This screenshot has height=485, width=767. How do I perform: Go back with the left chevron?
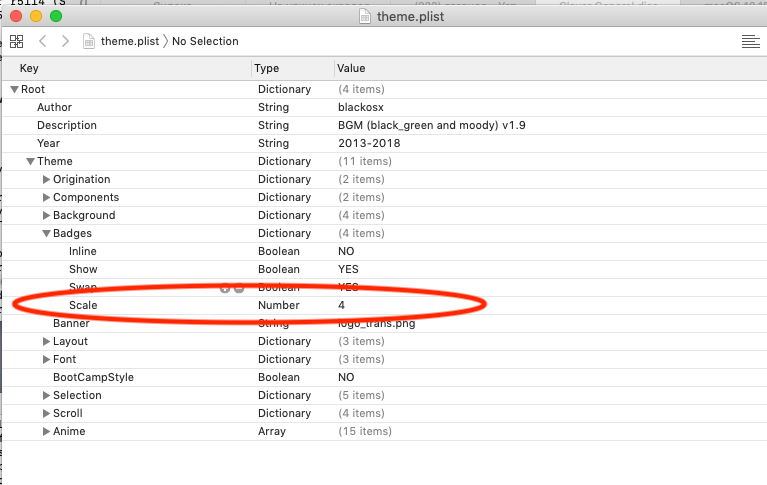pos(43,41)
